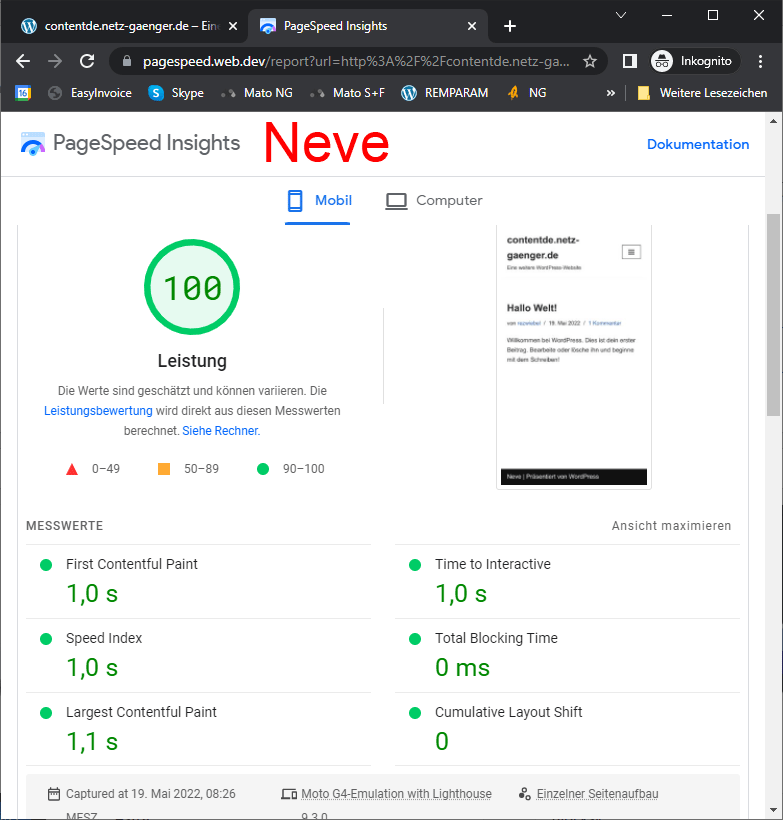Click the scrollbar down arrow
Screen dimensions: 783x820
click(774, 810)
